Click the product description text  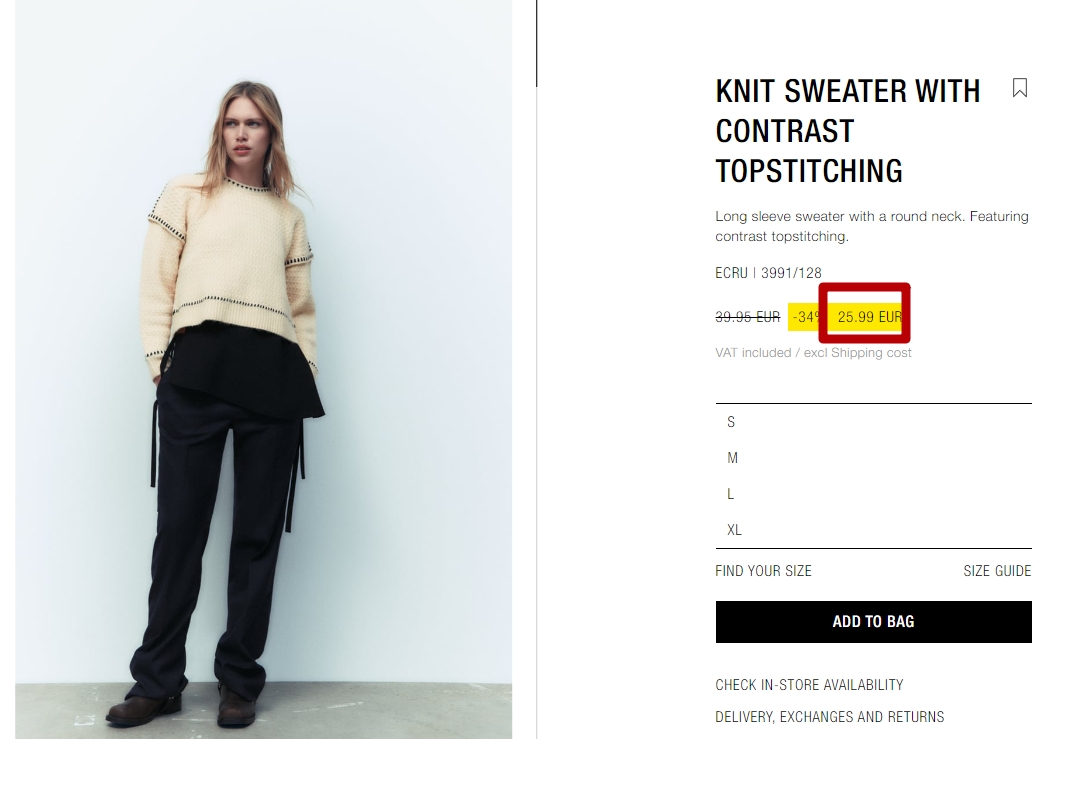tap(872, 226)
